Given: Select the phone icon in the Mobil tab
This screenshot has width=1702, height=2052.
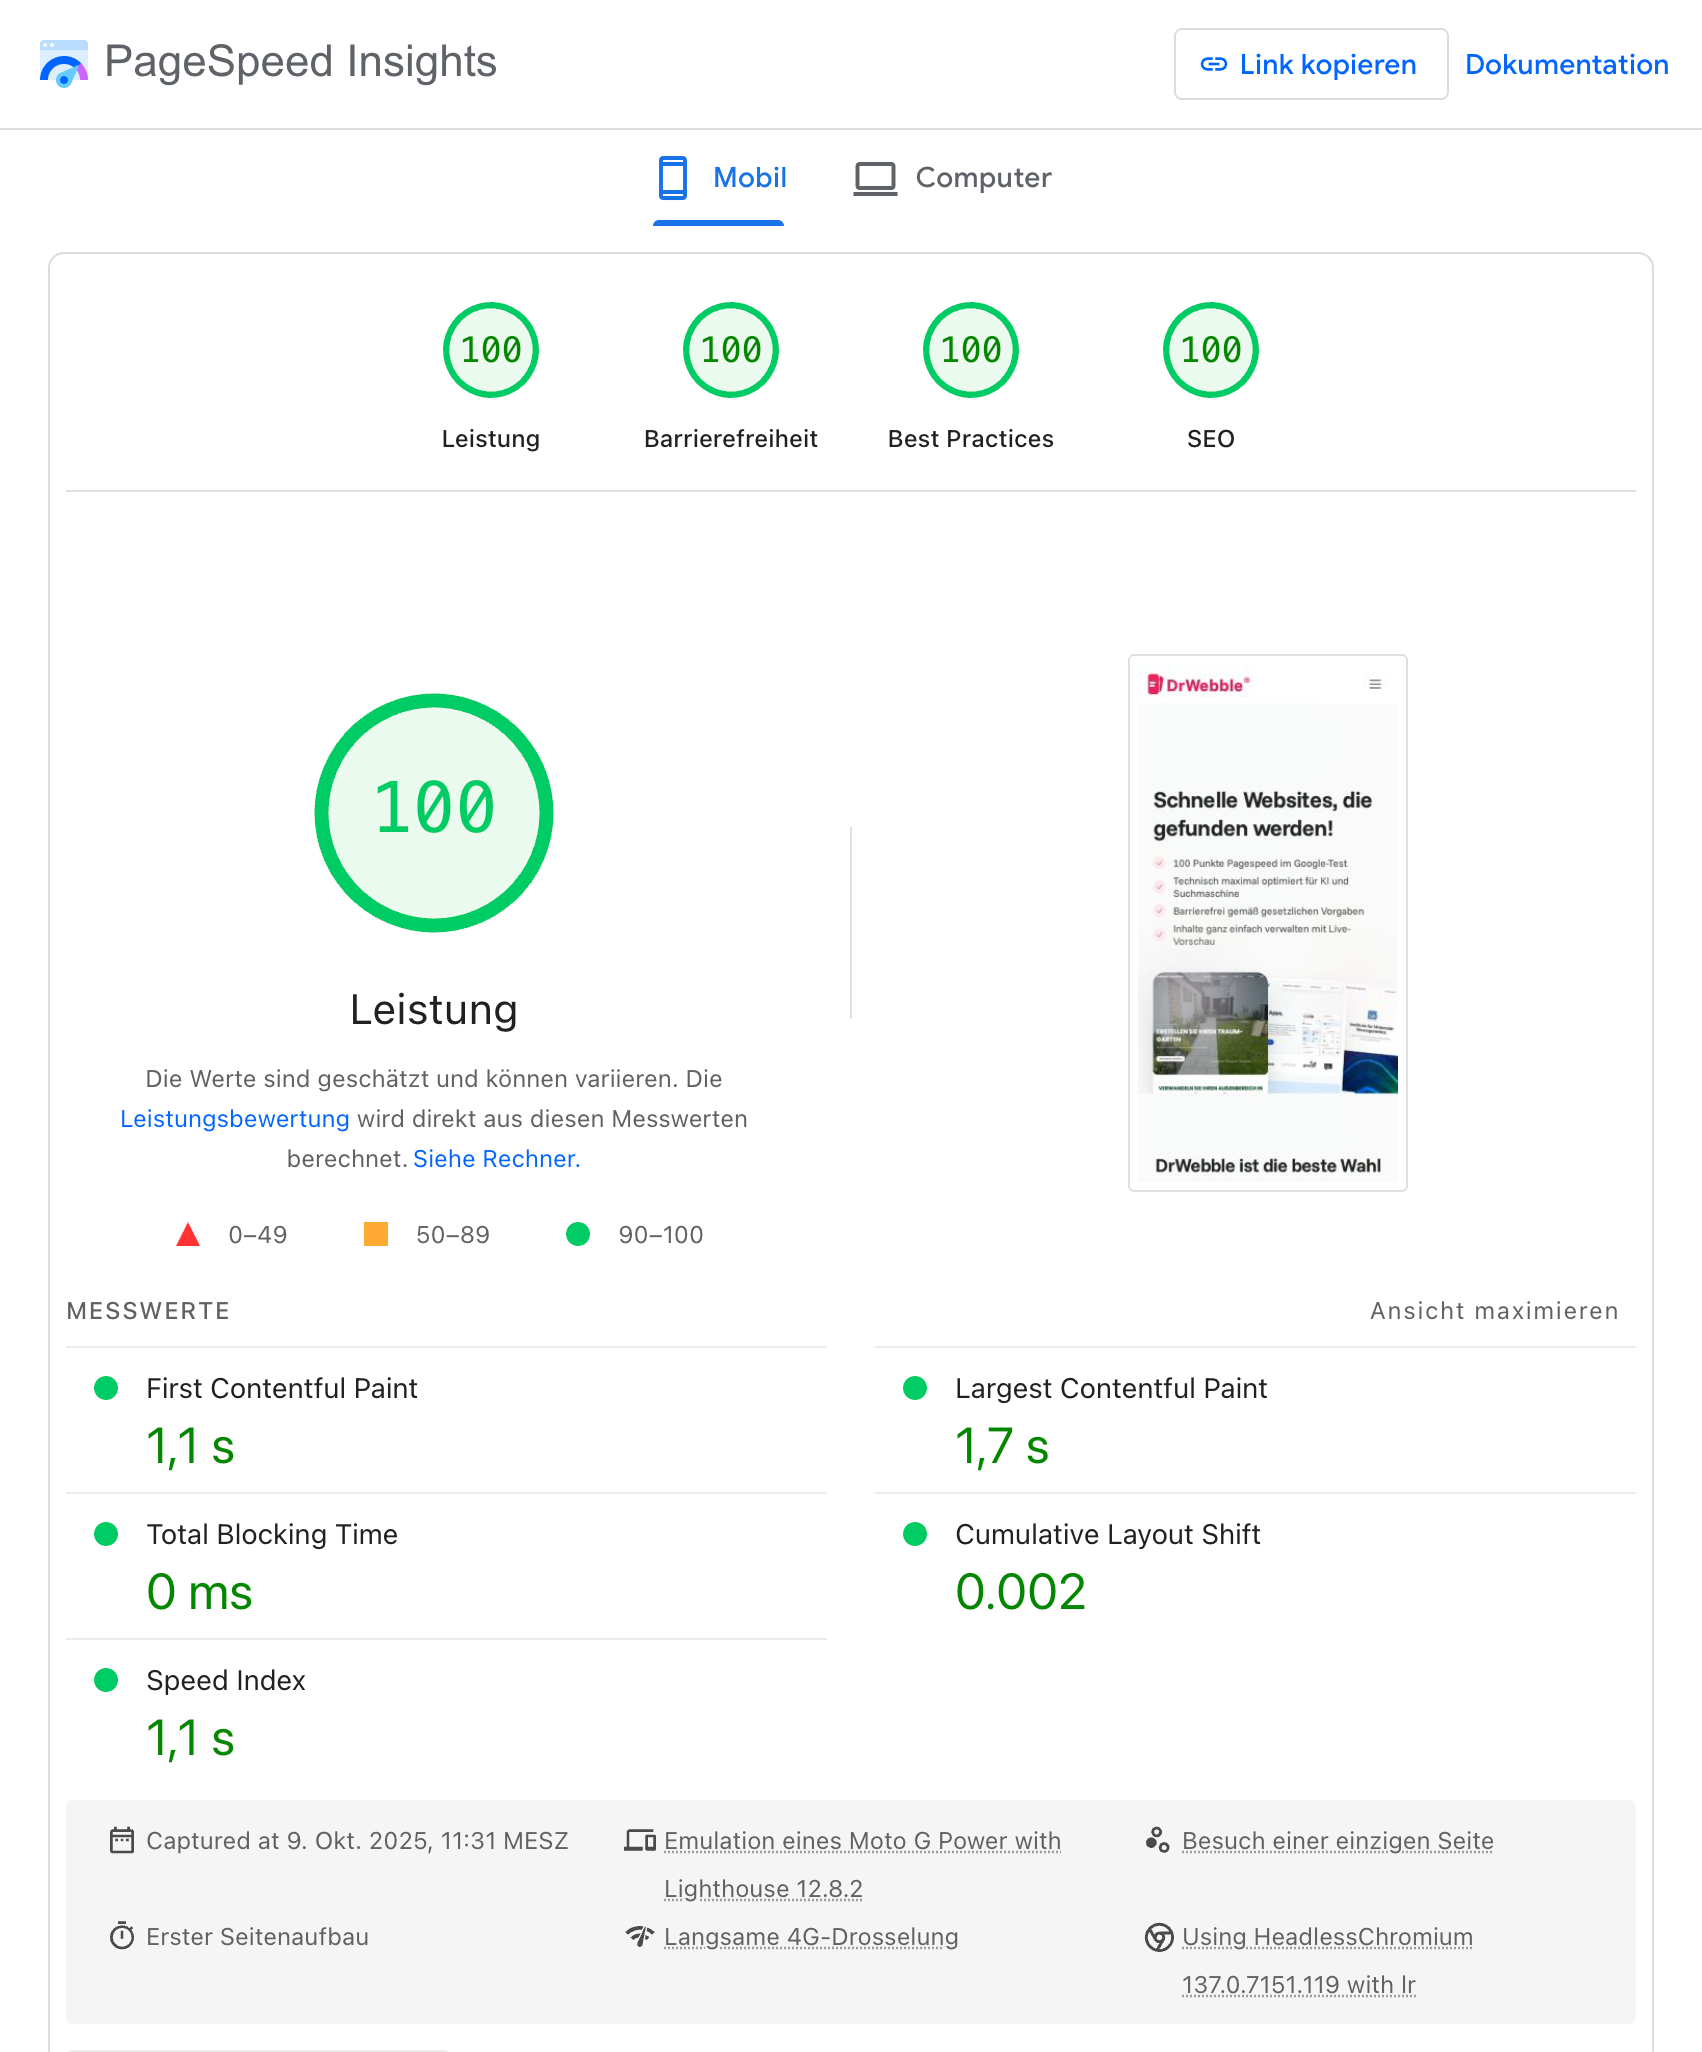Looking at the screenshot, I should click(672, 177).
